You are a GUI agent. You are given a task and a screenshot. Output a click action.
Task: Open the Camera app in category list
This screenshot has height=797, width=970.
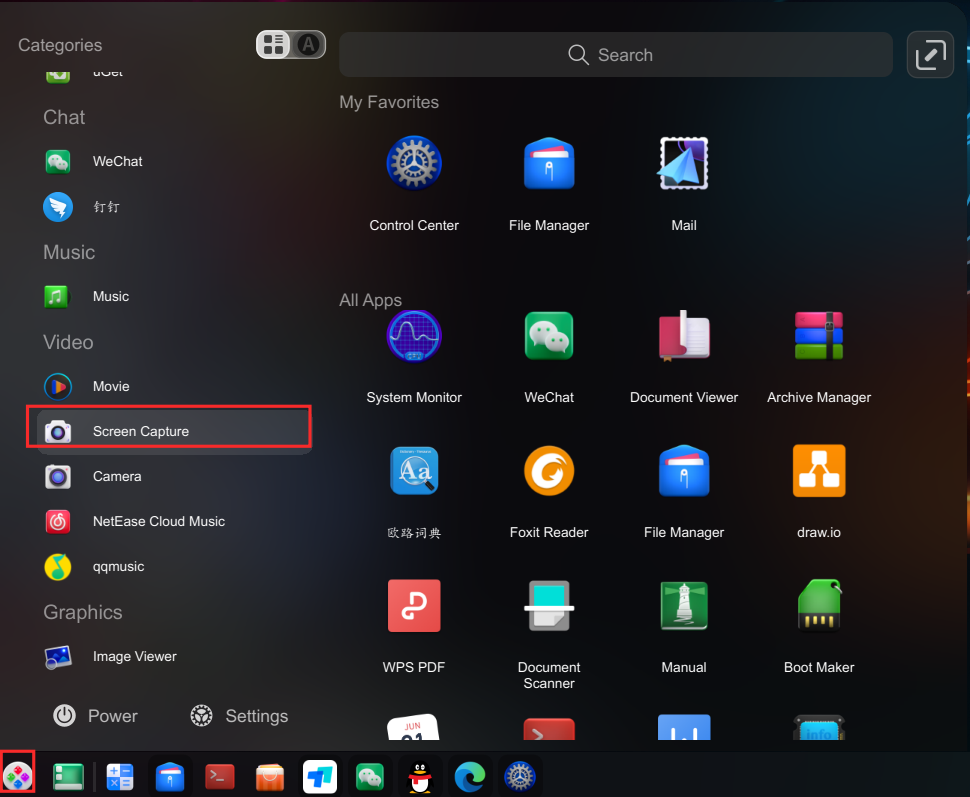(176, 476)
